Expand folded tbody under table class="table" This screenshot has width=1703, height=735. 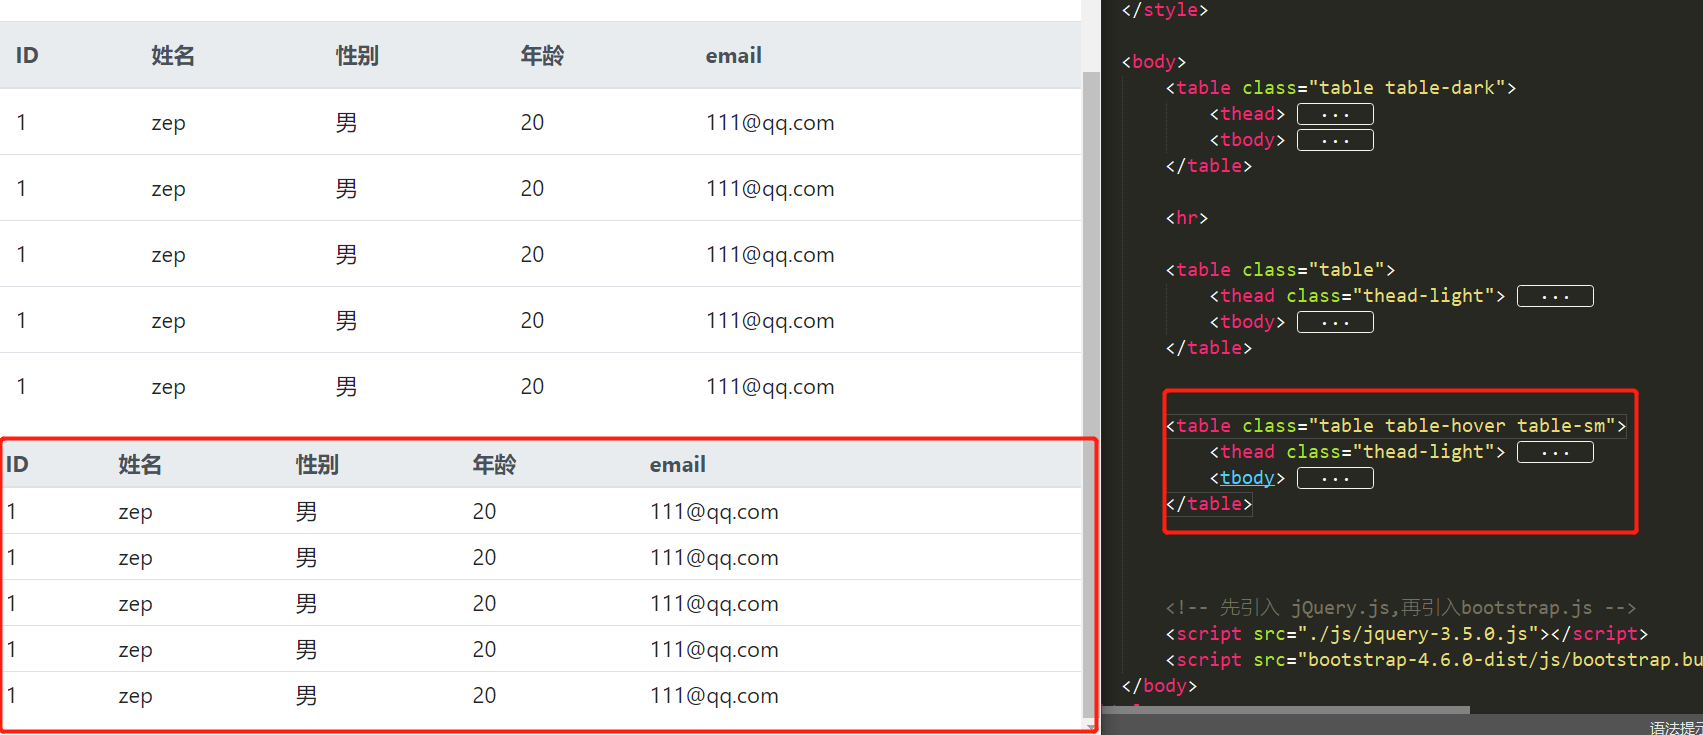(x=1335, y=322)
